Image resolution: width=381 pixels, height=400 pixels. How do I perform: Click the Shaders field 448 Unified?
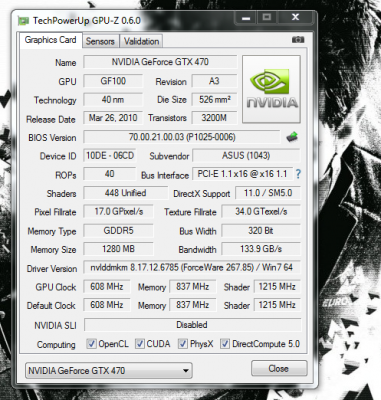click(125, 193)
